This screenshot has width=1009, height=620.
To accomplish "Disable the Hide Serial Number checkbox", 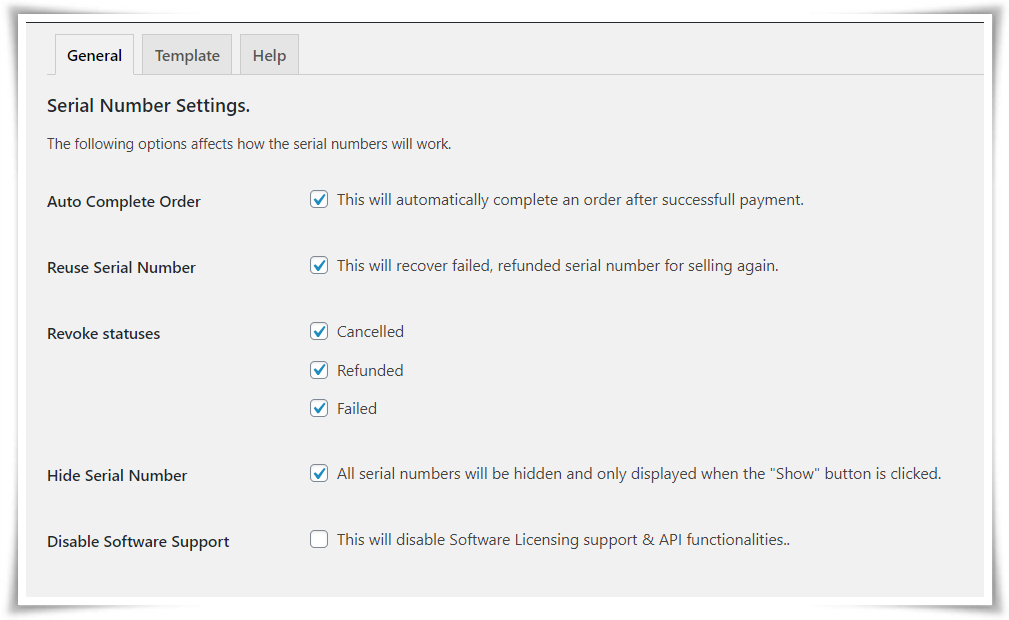I will [x=319, y=473].
